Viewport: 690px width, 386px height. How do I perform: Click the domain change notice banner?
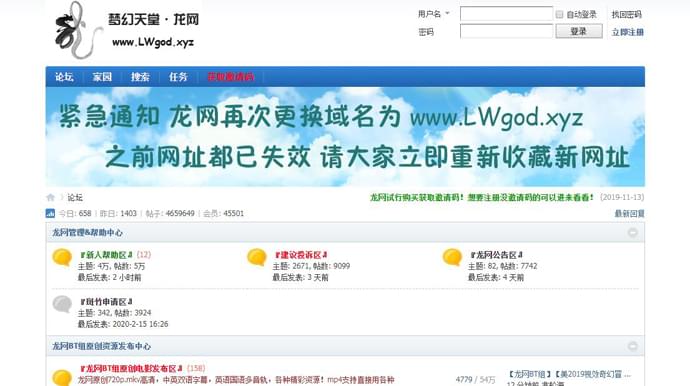click(345, 136)
